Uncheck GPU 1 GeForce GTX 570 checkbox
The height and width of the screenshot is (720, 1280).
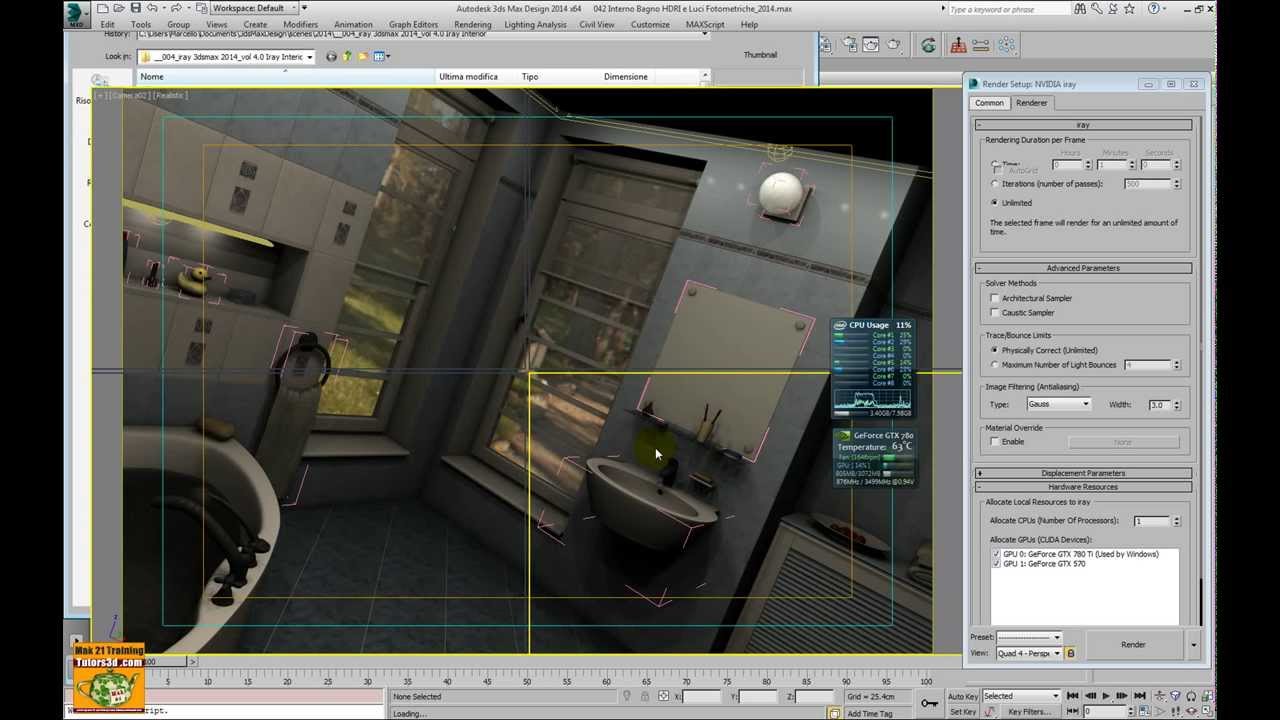click(996, 564)
